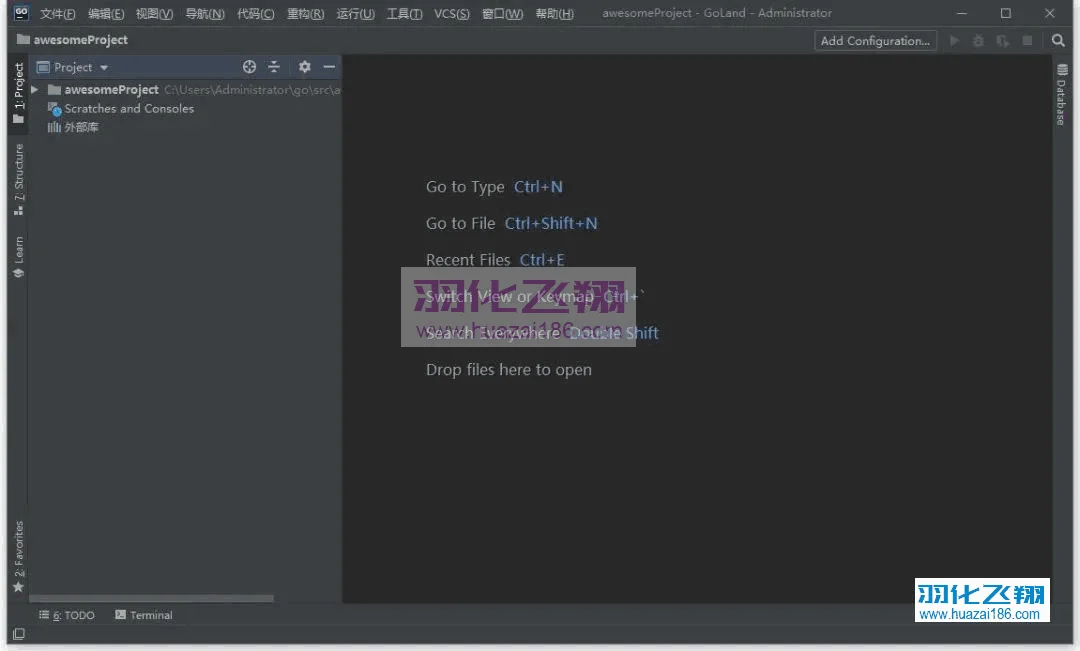The image size is (1080, 651).
Task: Open the 代码(C) menu
Action: [x=256, y=14]
